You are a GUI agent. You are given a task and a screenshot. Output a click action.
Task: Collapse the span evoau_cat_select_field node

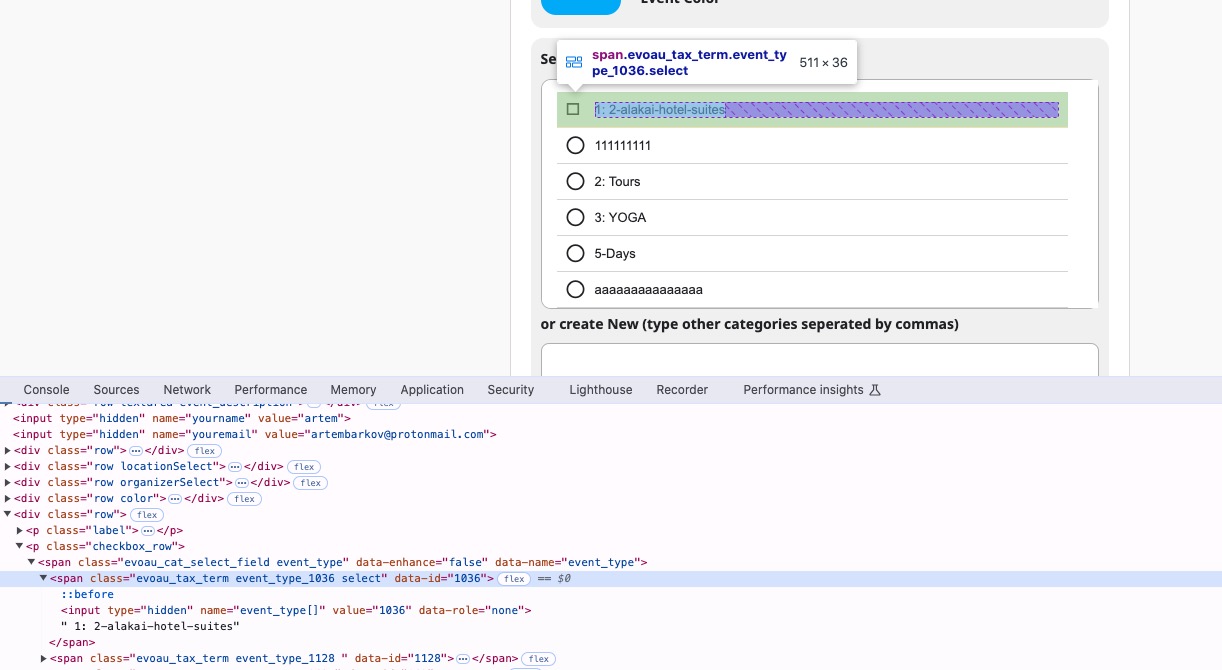[32, 563]
